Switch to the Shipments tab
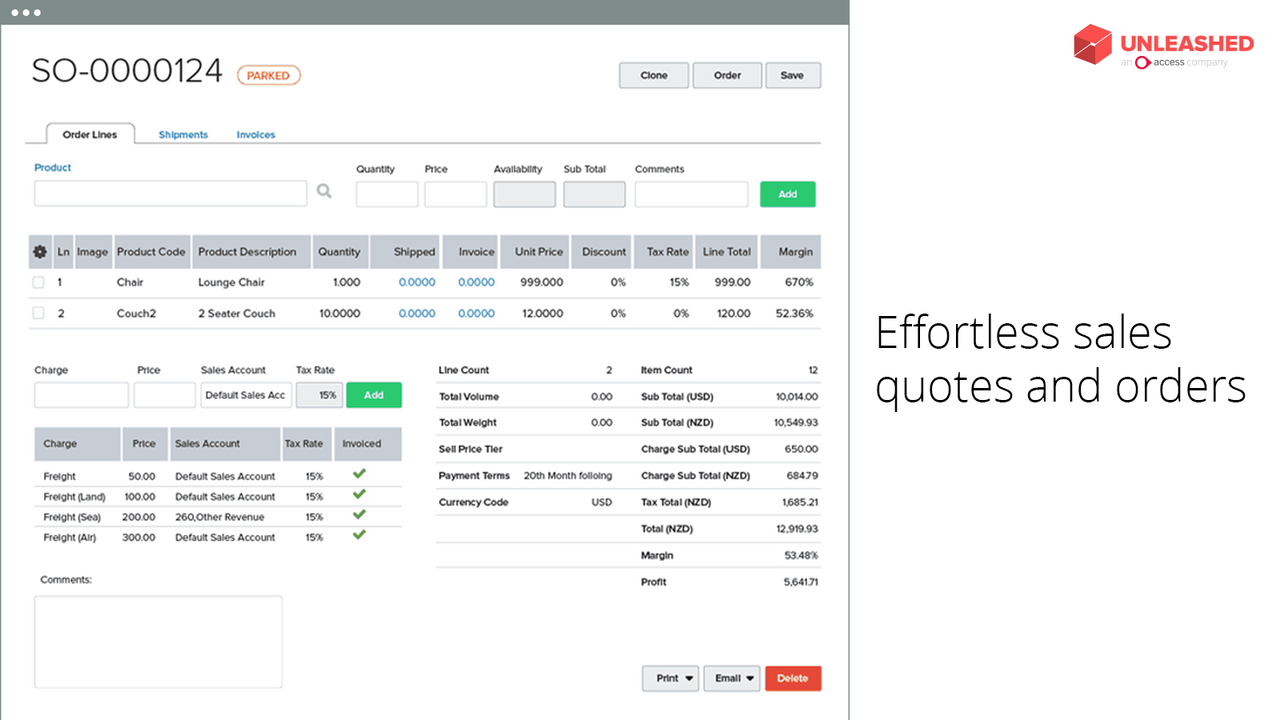 [183, 133]
